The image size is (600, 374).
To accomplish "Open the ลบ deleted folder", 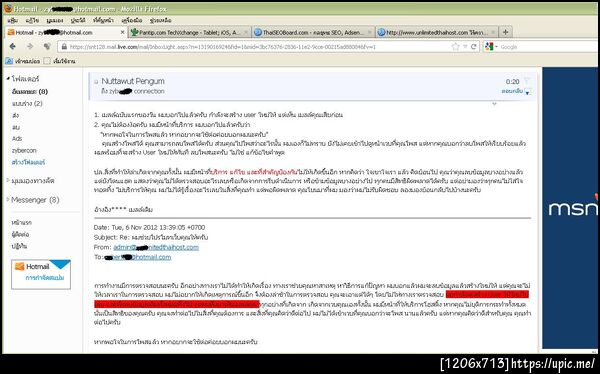I will [x=16, y=127].
